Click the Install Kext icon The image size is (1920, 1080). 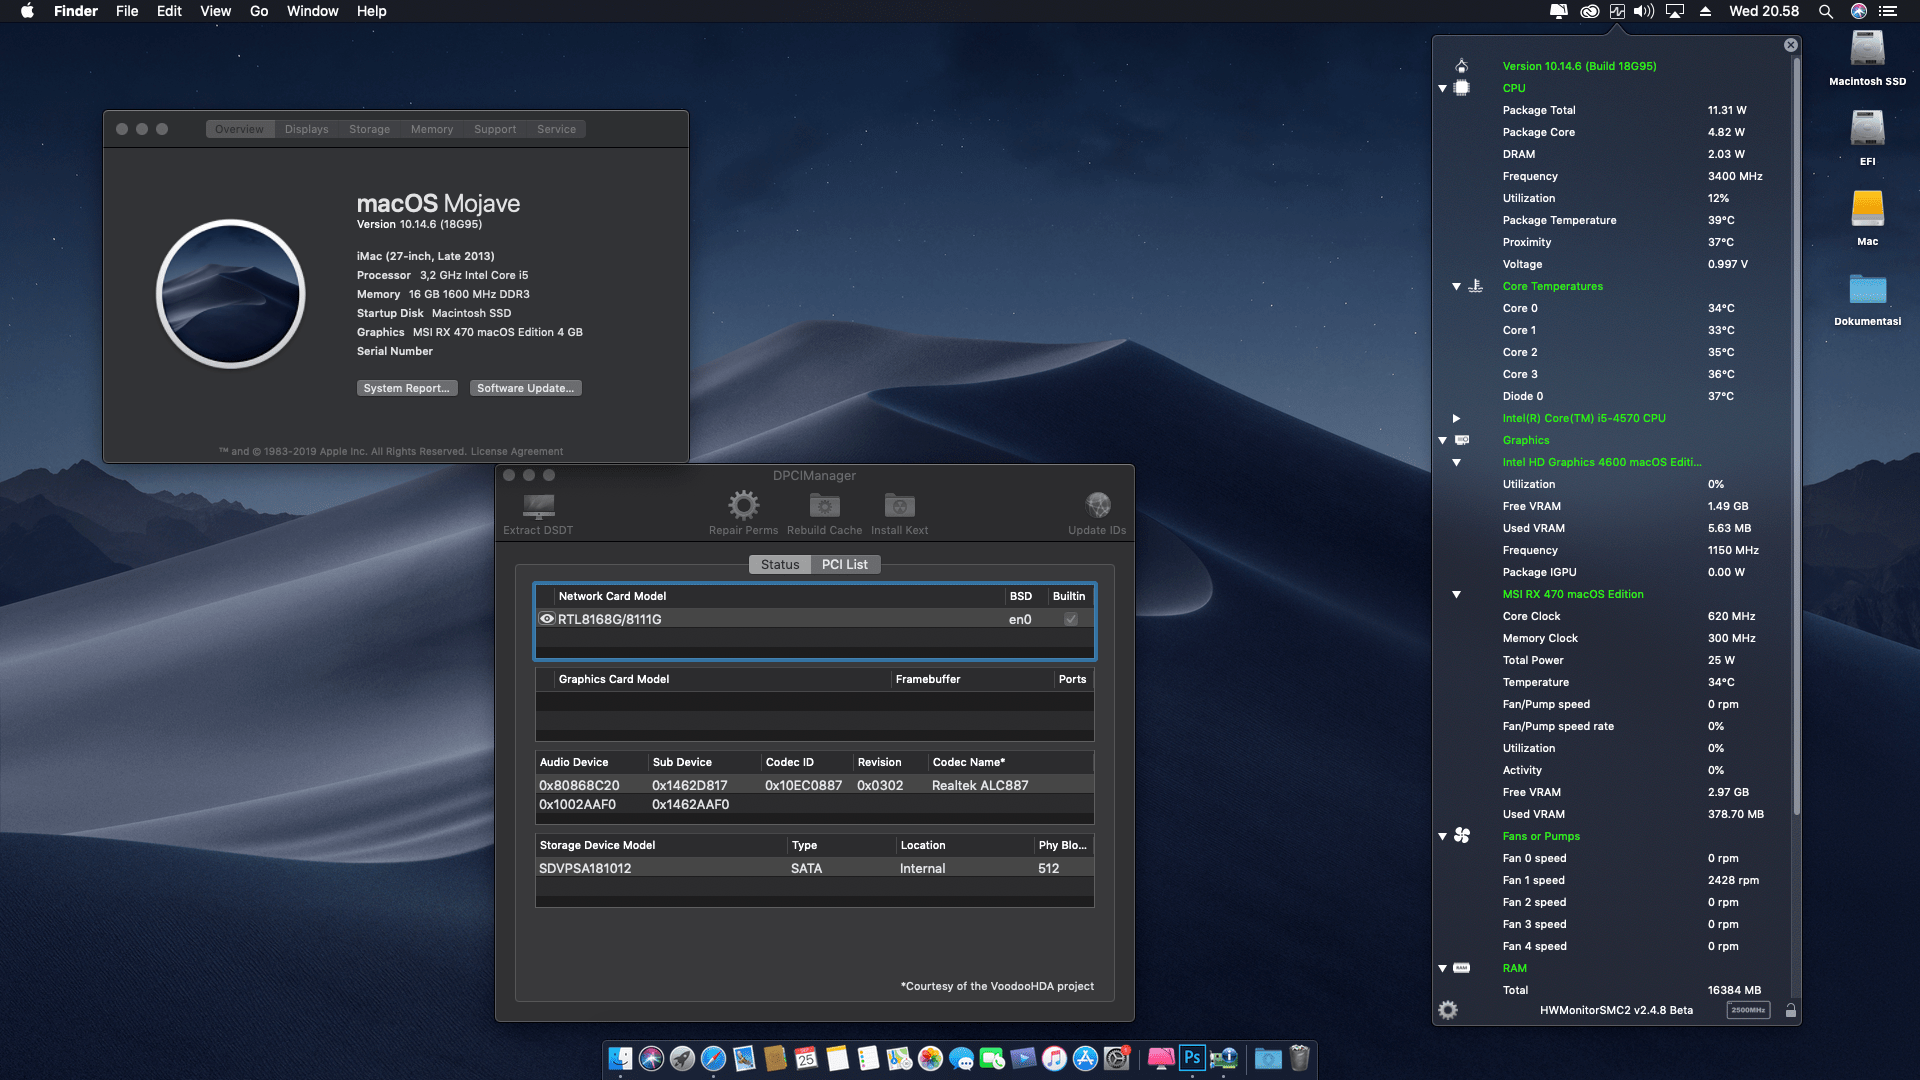(x=898, y=505)
